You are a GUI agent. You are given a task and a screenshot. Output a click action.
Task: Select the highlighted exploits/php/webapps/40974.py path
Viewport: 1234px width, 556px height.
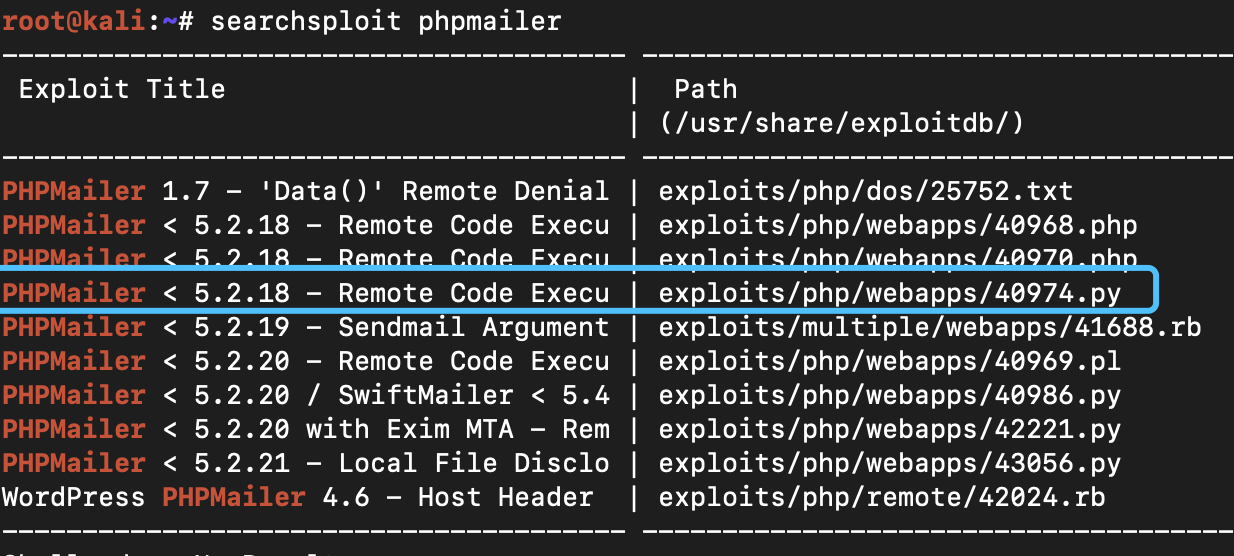pos(889,293)
